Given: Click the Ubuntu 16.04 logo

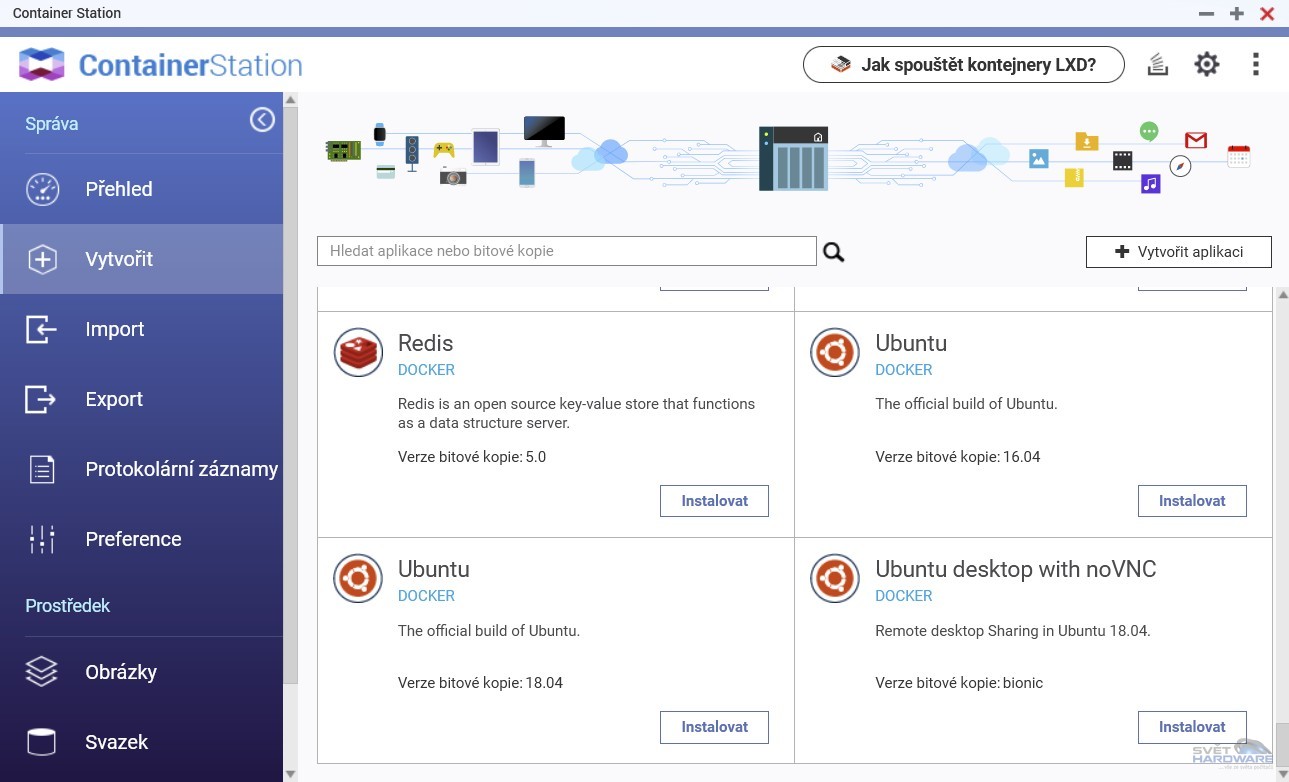Looking at the screenshot, I should point(834,352).
